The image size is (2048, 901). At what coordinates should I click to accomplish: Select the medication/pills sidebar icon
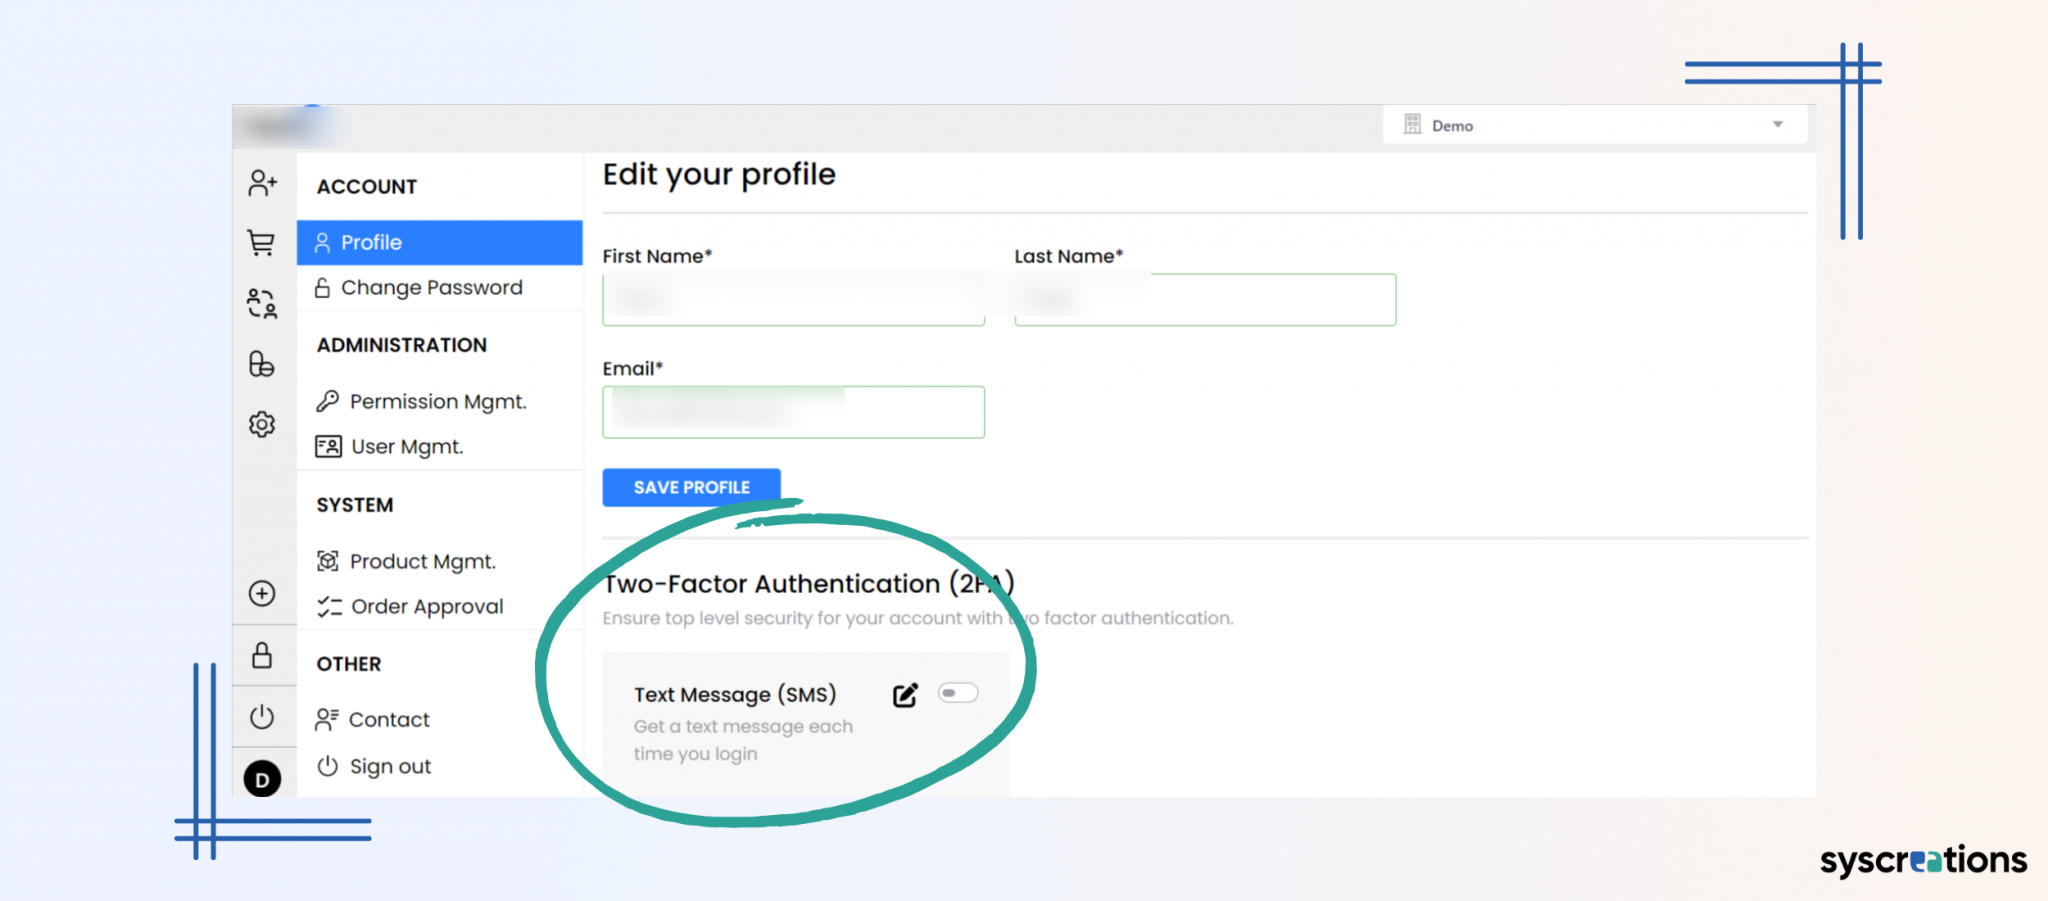tap(263, 364)
